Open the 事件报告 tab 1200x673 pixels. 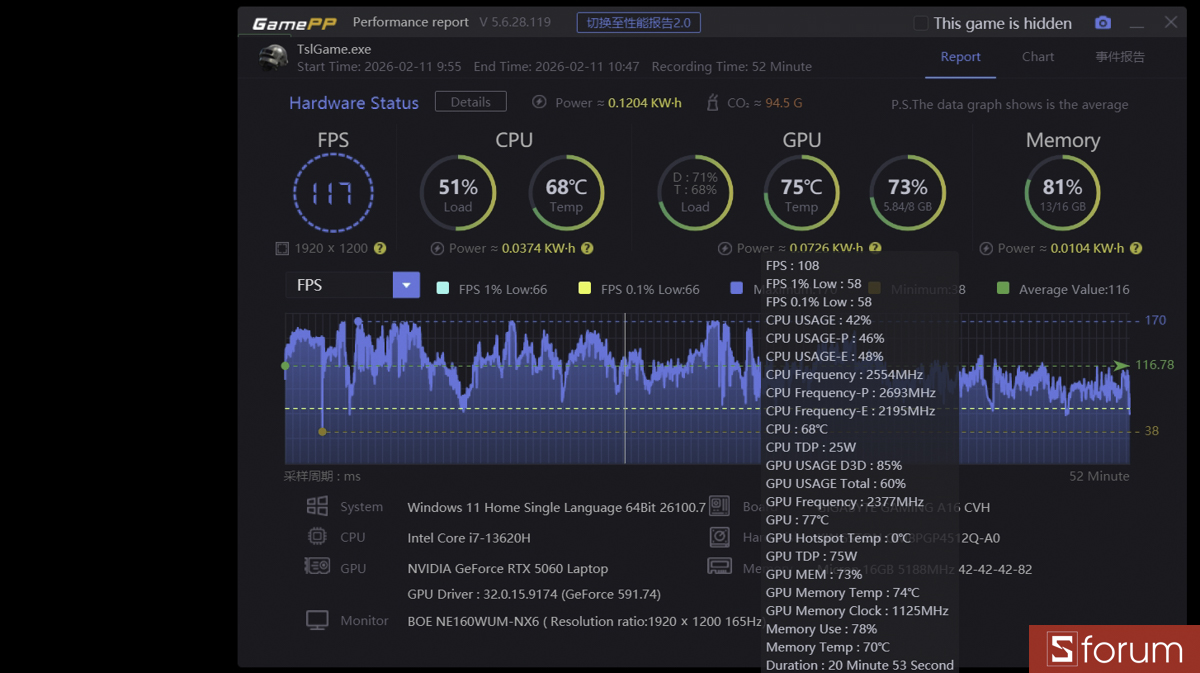pyautogui.click(x=1120, y=57)
